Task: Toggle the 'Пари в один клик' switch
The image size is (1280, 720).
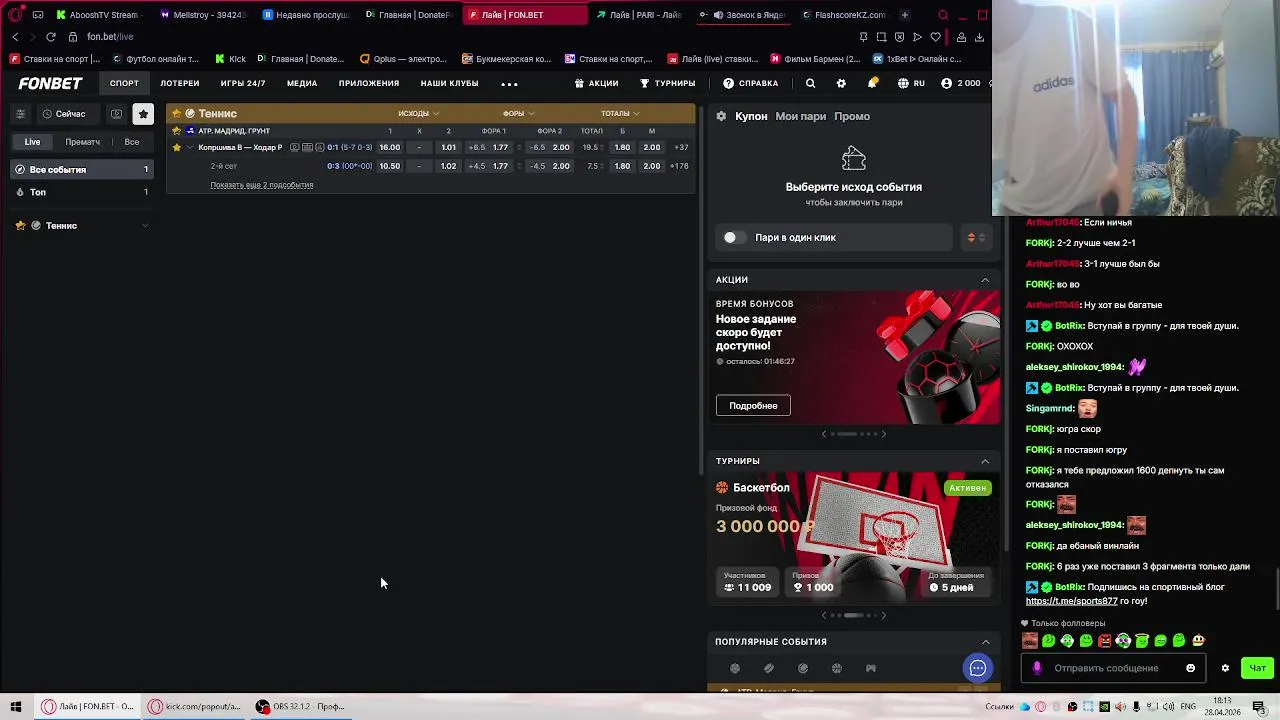Action: point(734,237)
